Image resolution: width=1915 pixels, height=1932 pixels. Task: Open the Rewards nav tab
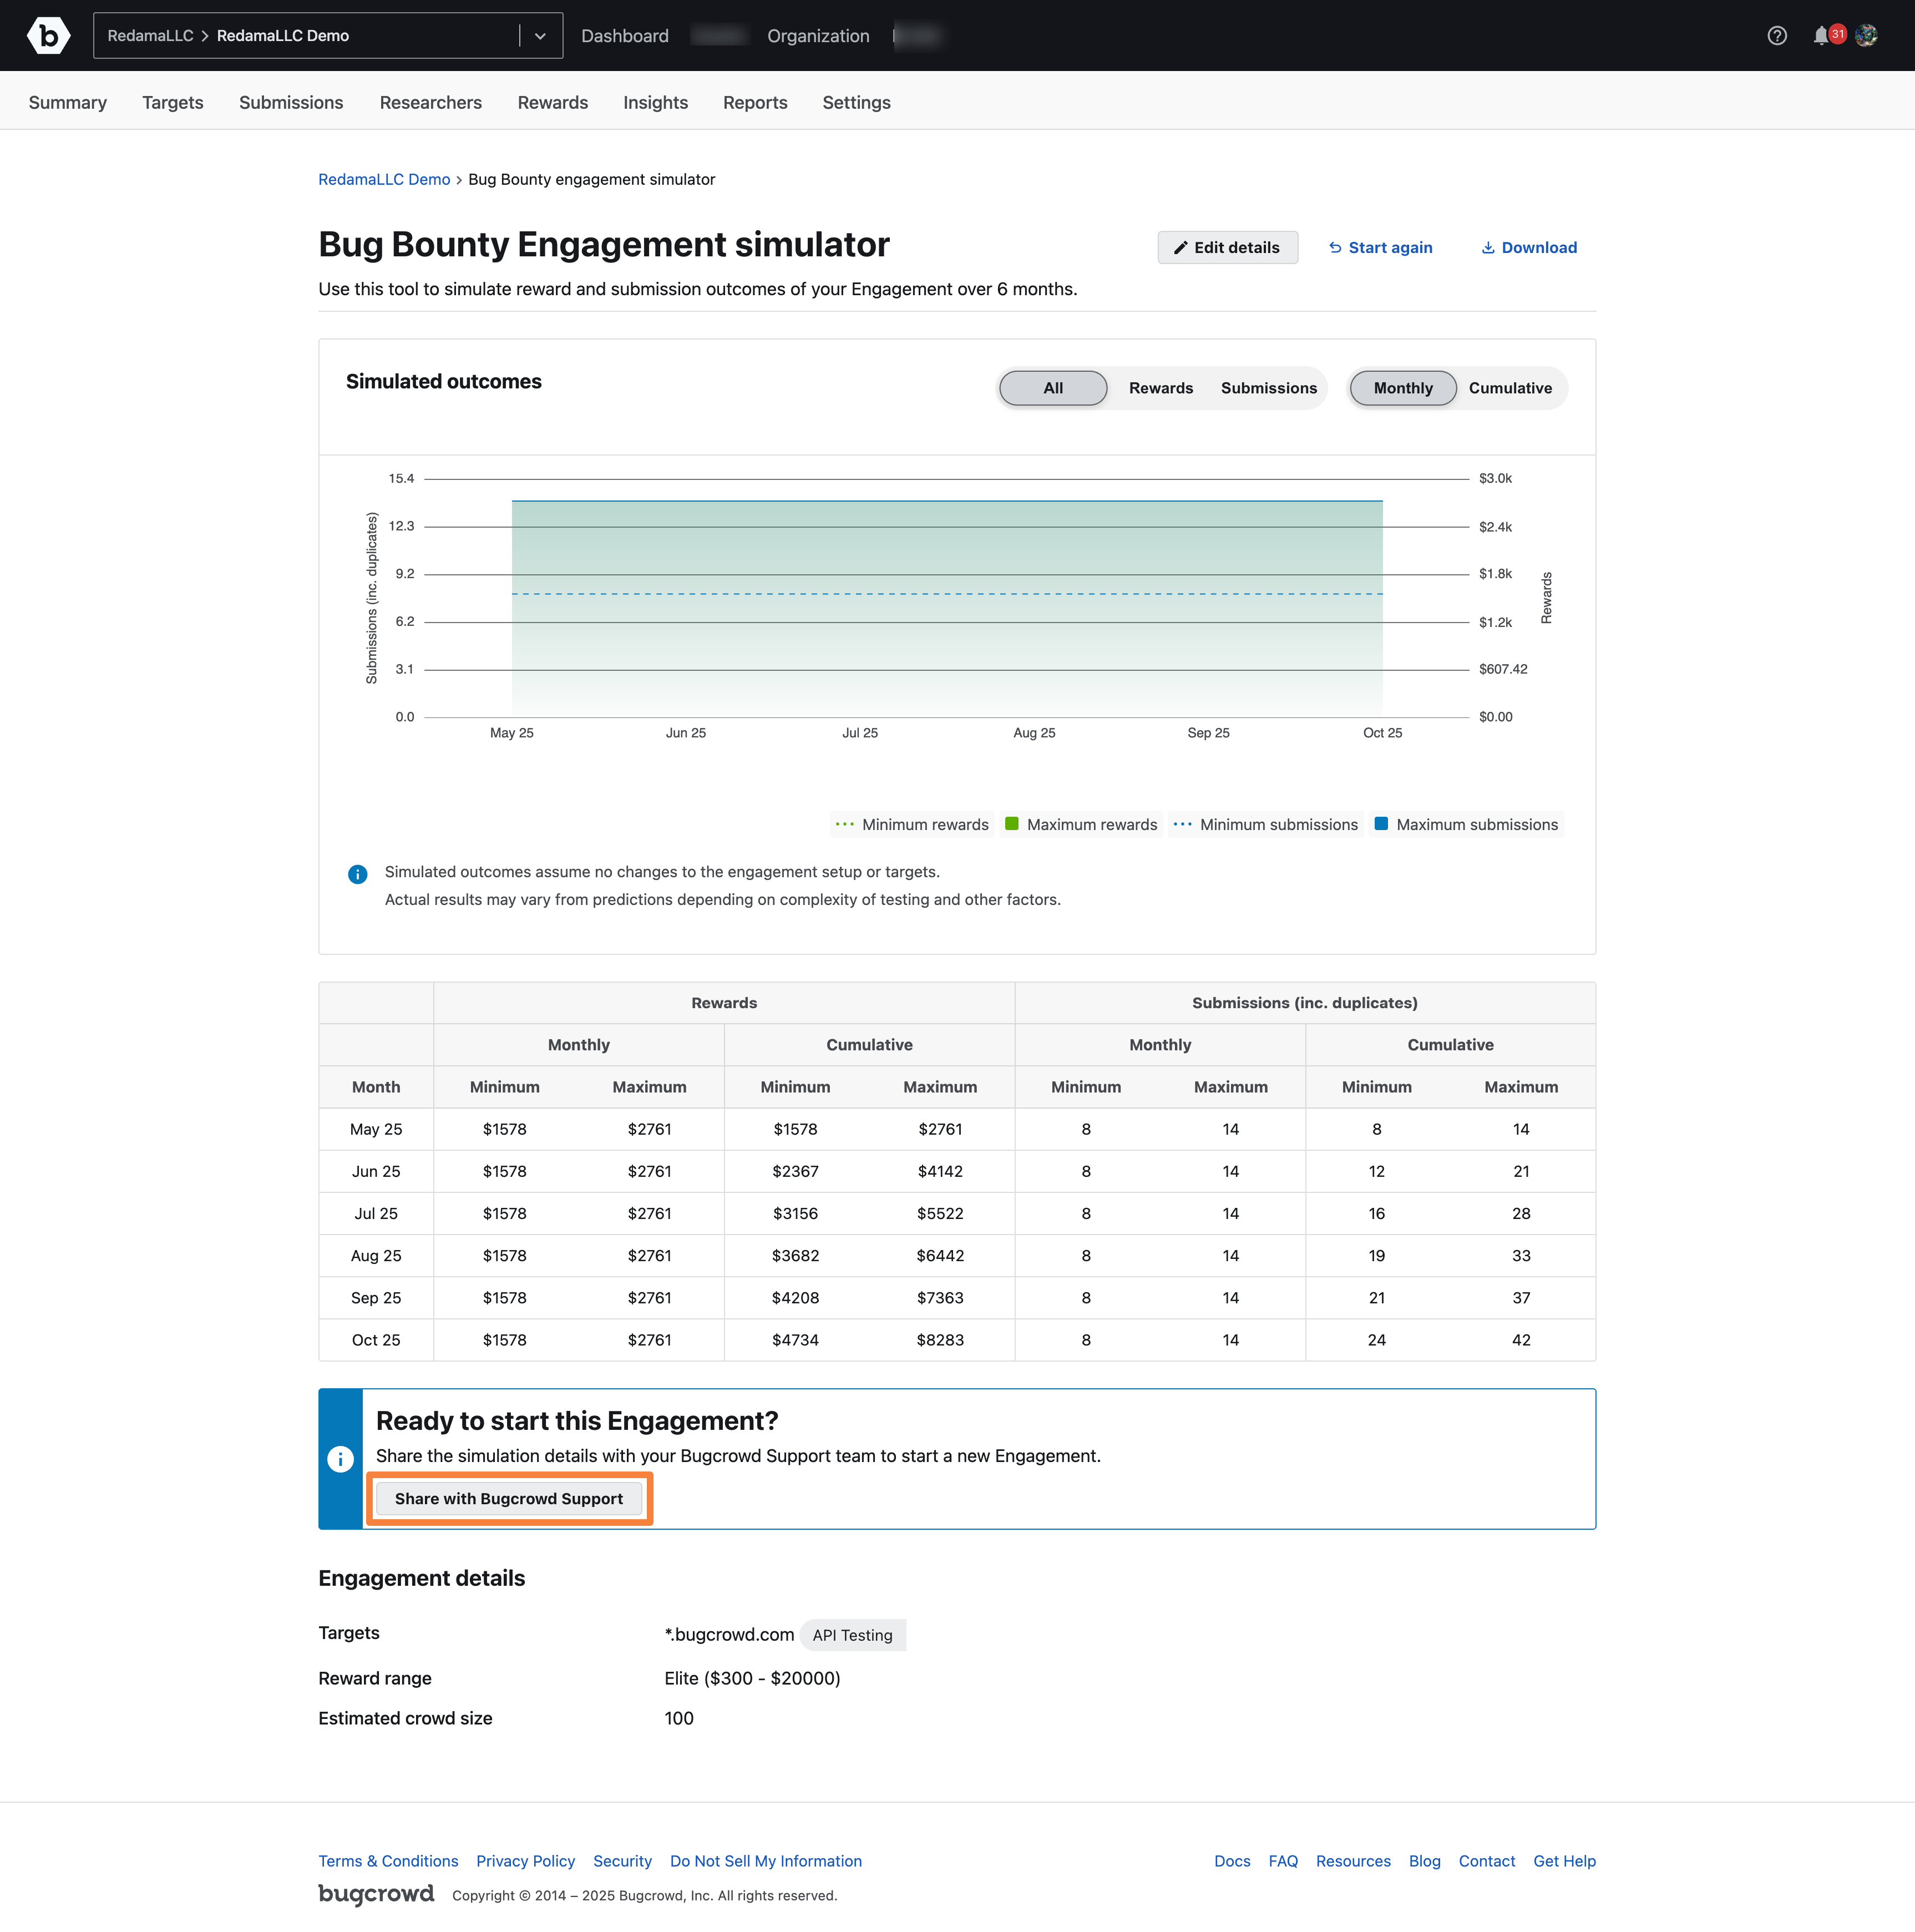[553, 102]
